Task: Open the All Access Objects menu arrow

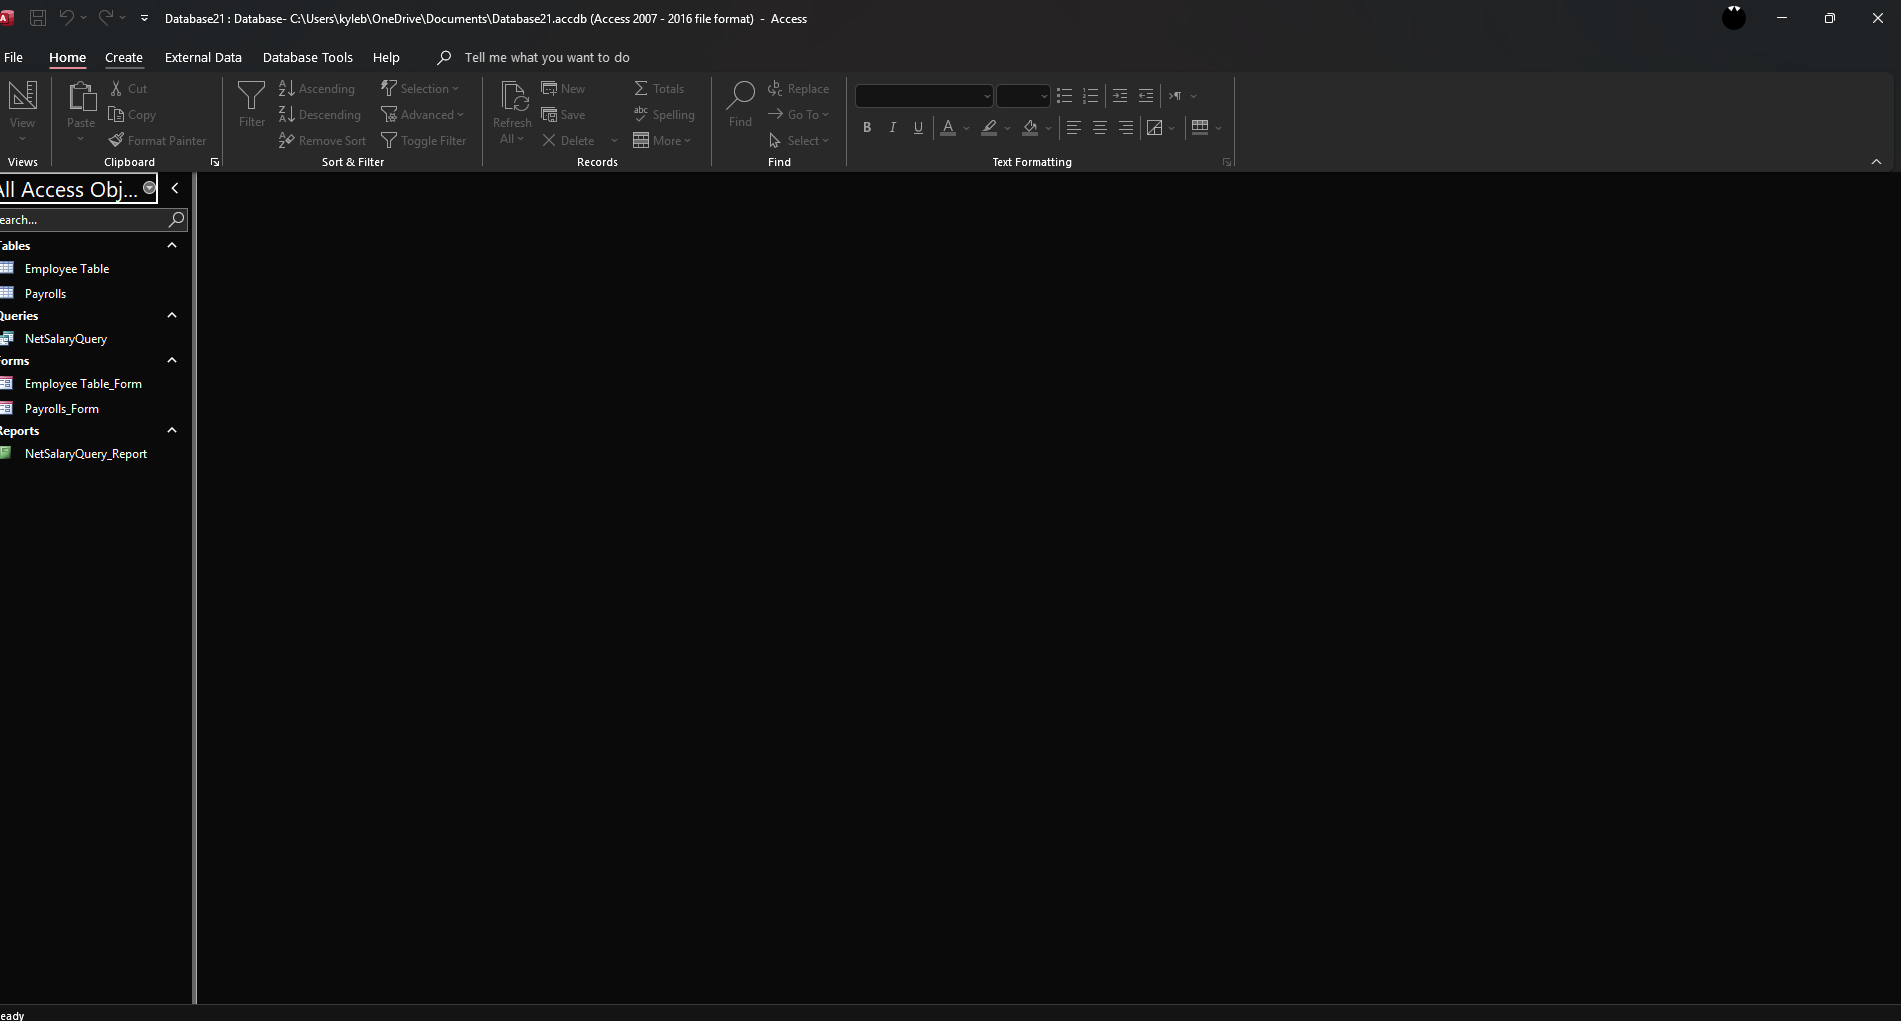Action: (150, 188)
